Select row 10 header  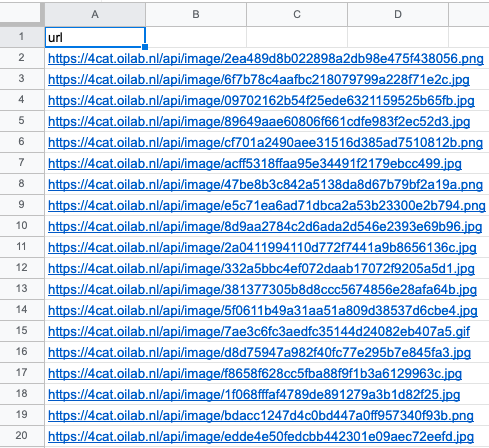[21, 226]
